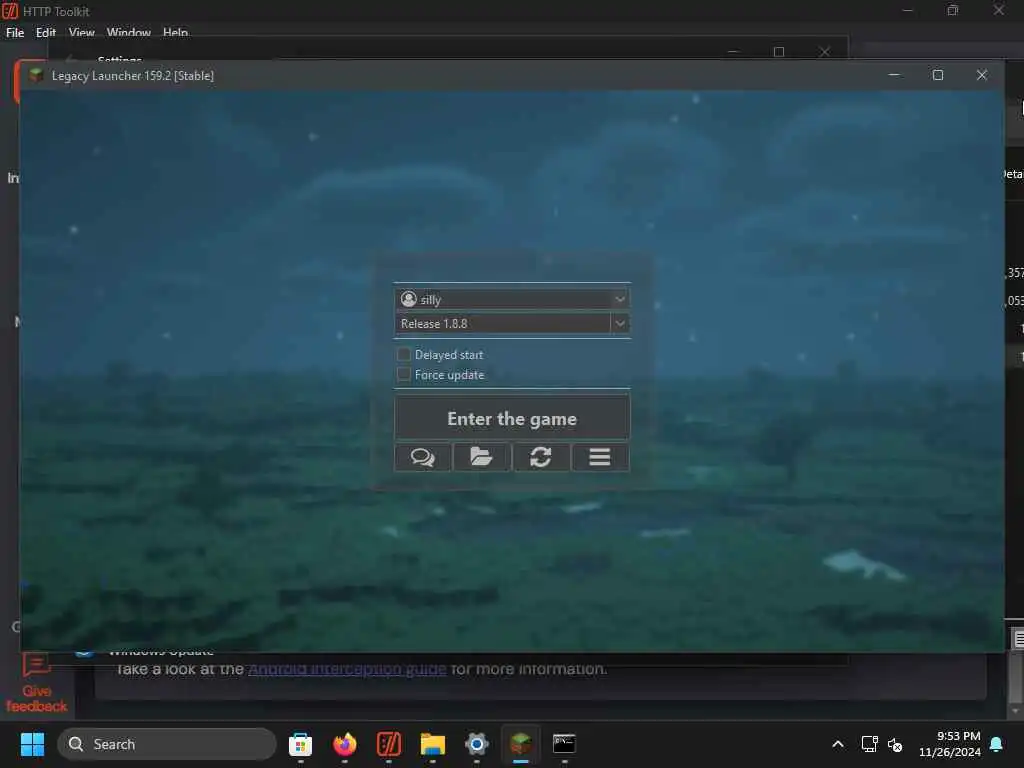The width and height of the screenshot is (1024, 768).
Task: Open the hamburger settings menu button
Action: pyautogui.click(x=600, y=457)
